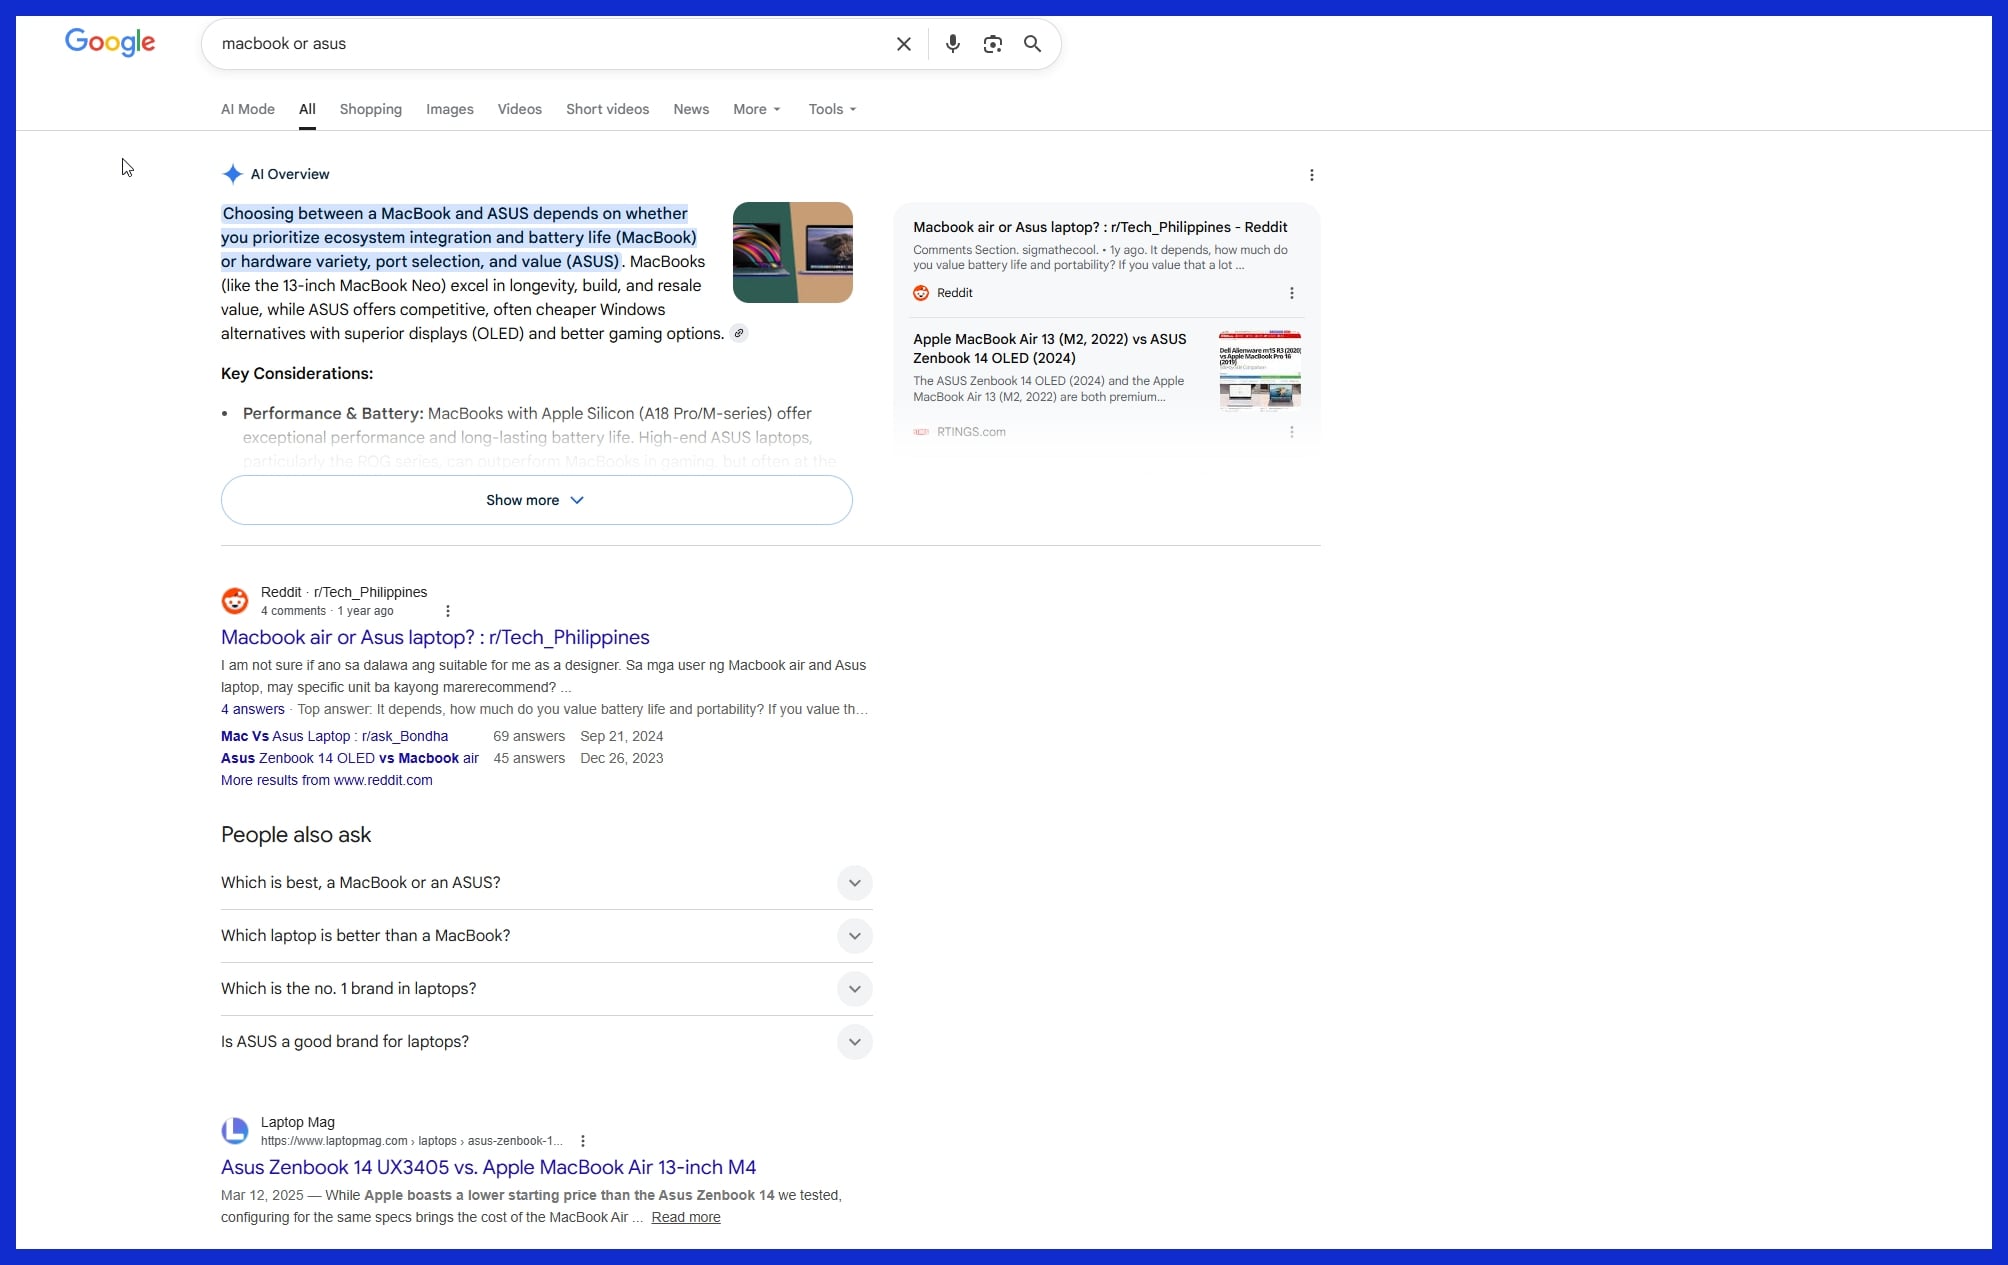This screenshot has height=1265, width=2008.
Task: Click the 69 answers text
Action: [529, 736]
